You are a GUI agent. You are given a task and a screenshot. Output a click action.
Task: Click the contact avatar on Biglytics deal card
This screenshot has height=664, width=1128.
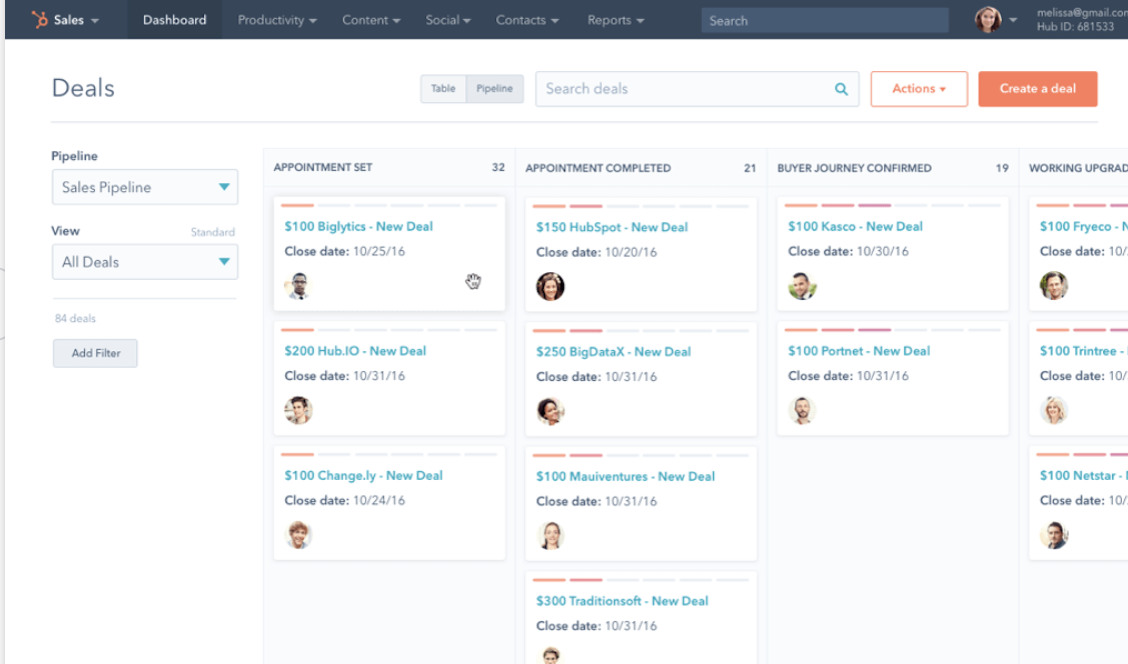[x=299, y=285]
